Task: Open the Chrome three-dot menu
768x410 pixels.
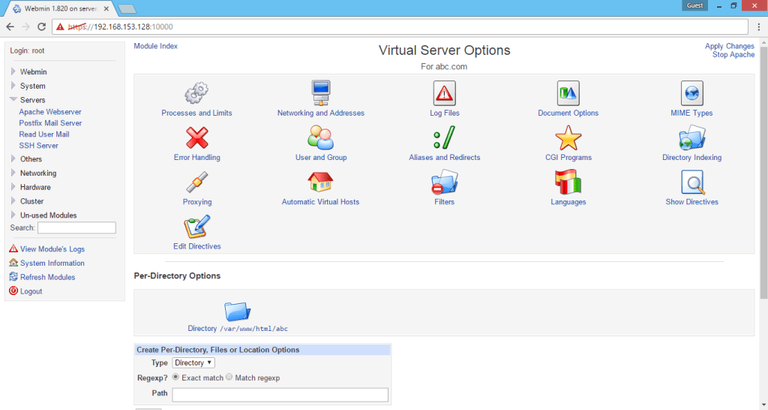Action: point(759,27)
